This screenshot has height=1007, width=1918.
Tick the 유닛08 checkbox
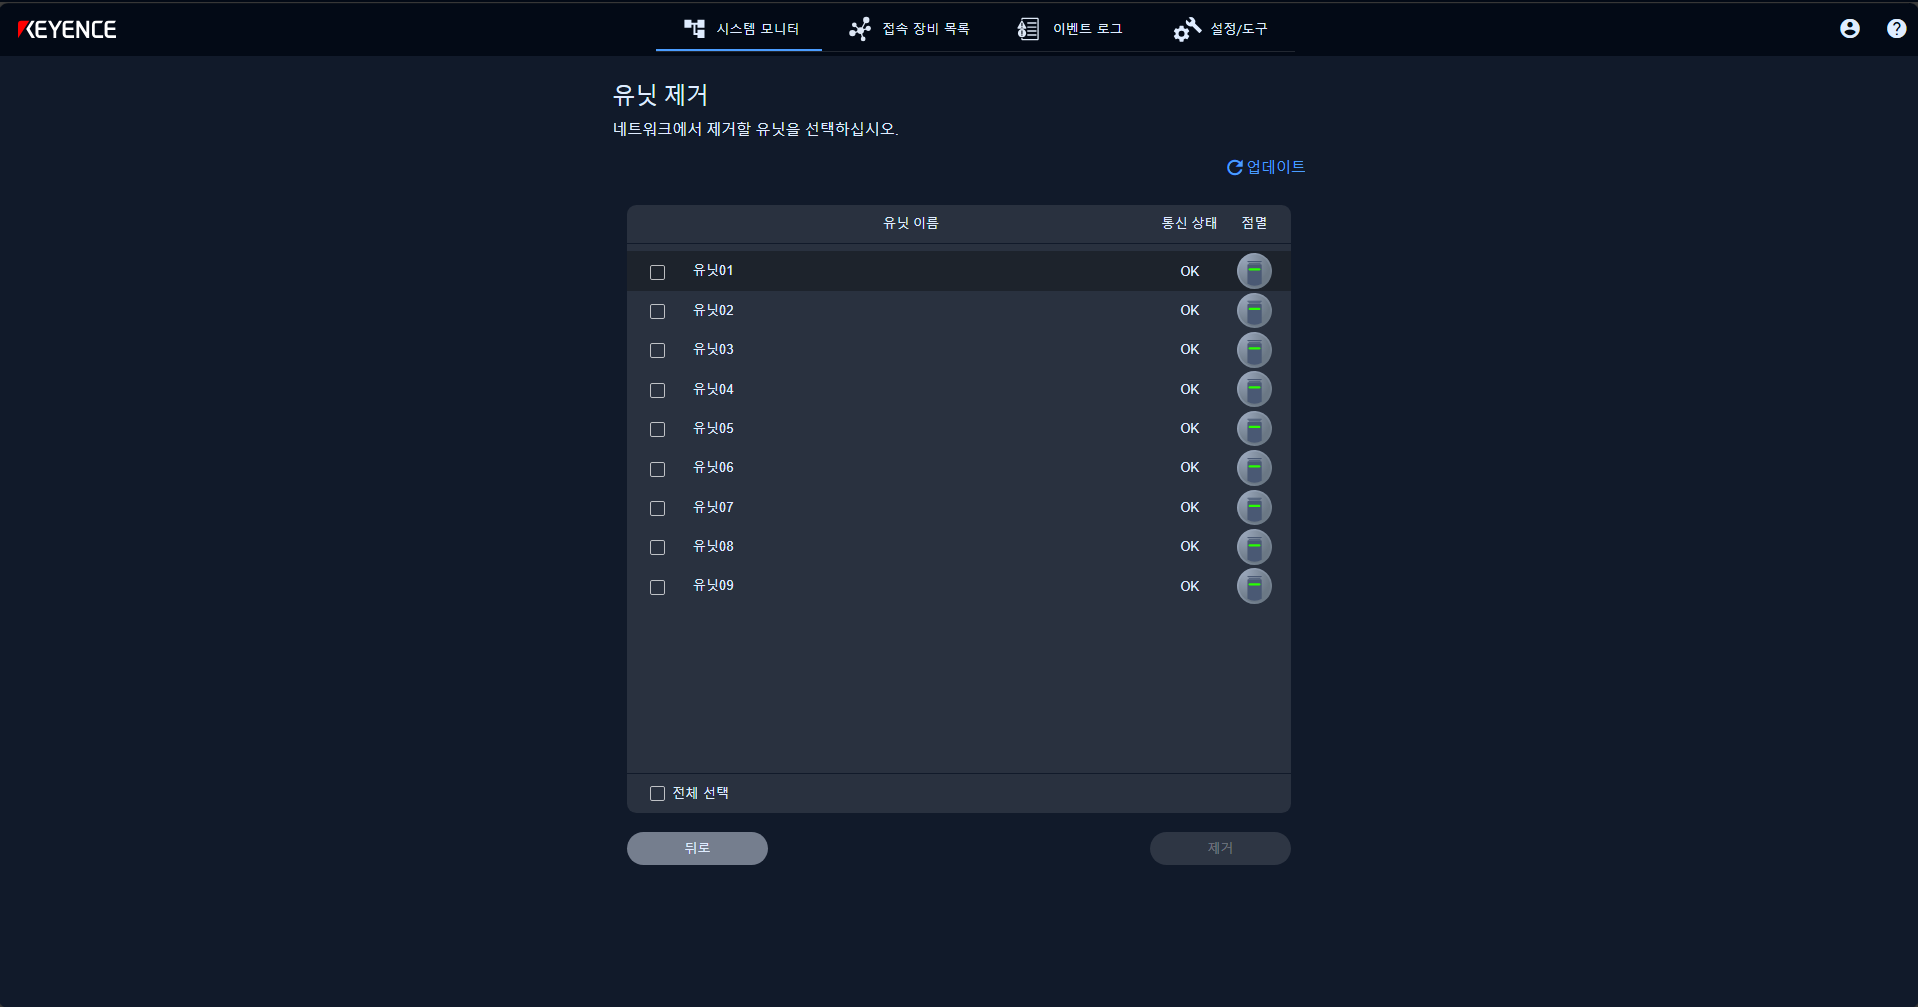pos(657,547)
